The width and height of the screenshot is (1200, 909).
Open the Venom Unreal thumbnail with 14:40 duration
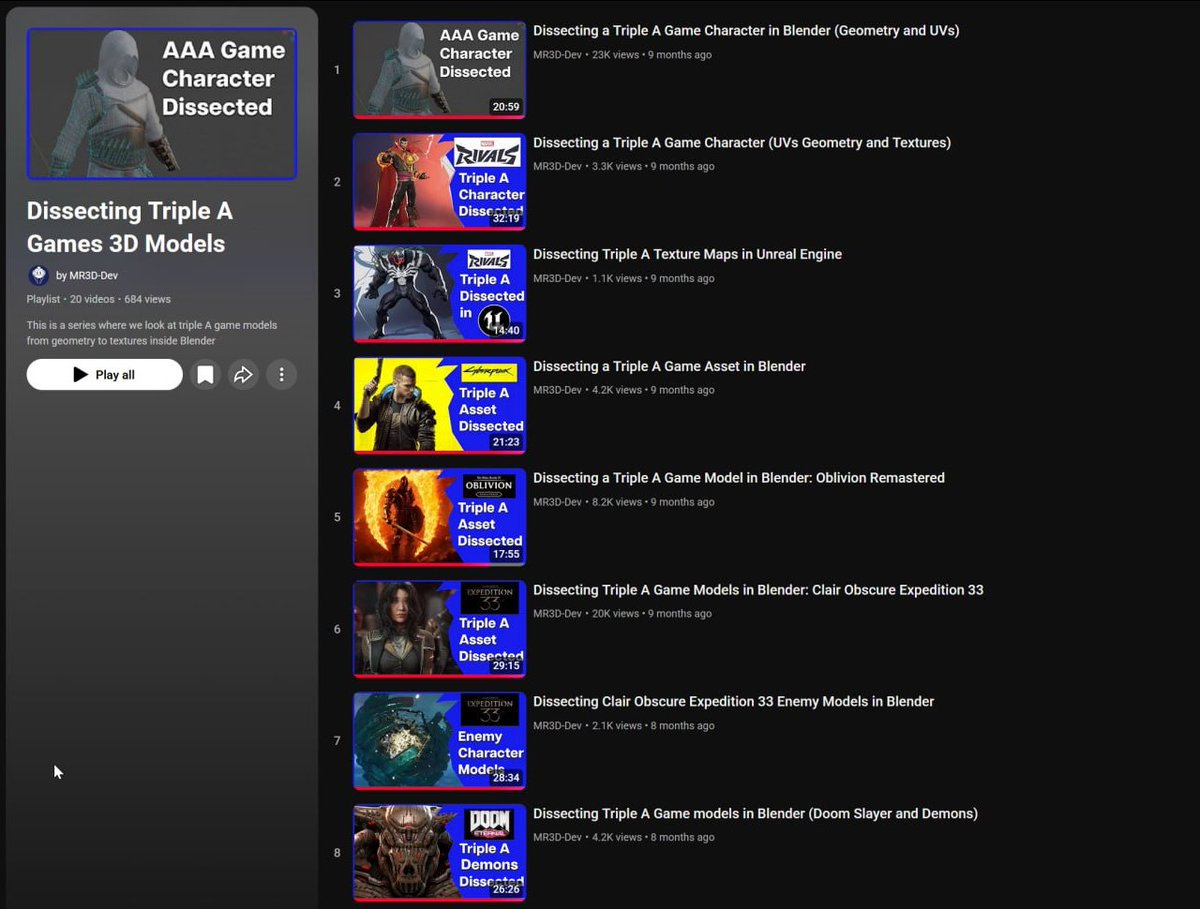click(439, 294)
